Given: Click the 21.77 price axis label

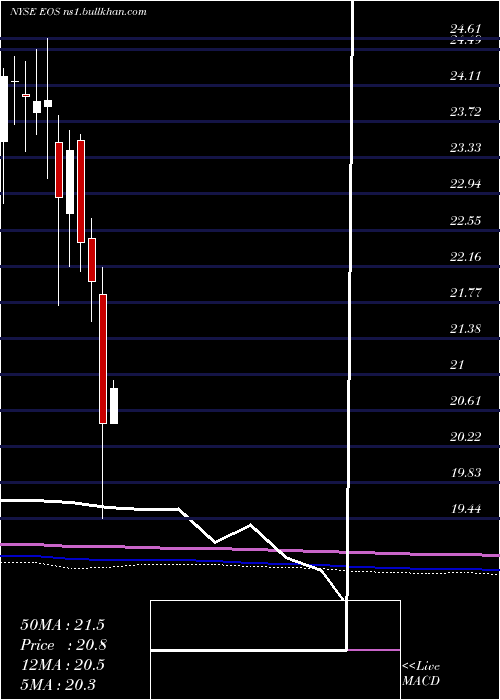Looking at the screenshot, I should click(x=465, y=293).
